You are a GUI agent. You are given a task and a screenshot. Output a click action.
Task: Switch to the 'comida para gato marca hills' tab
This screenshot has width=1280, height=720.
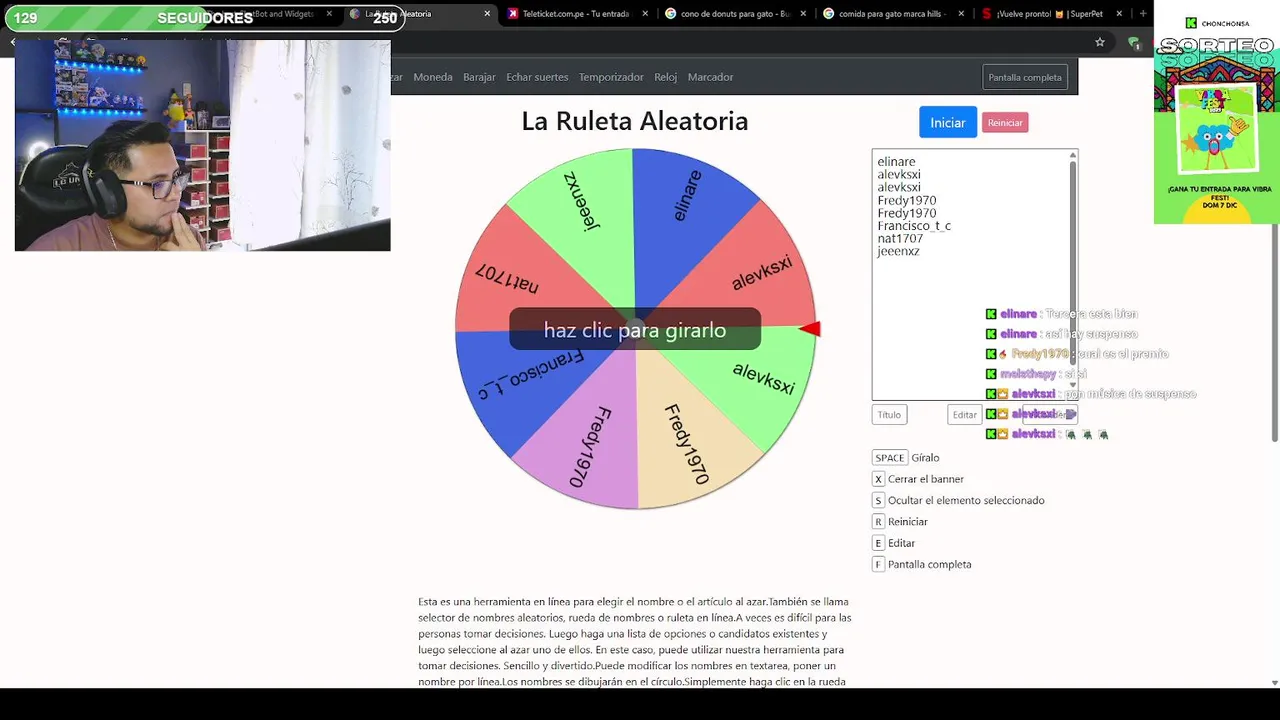(892, 14)
